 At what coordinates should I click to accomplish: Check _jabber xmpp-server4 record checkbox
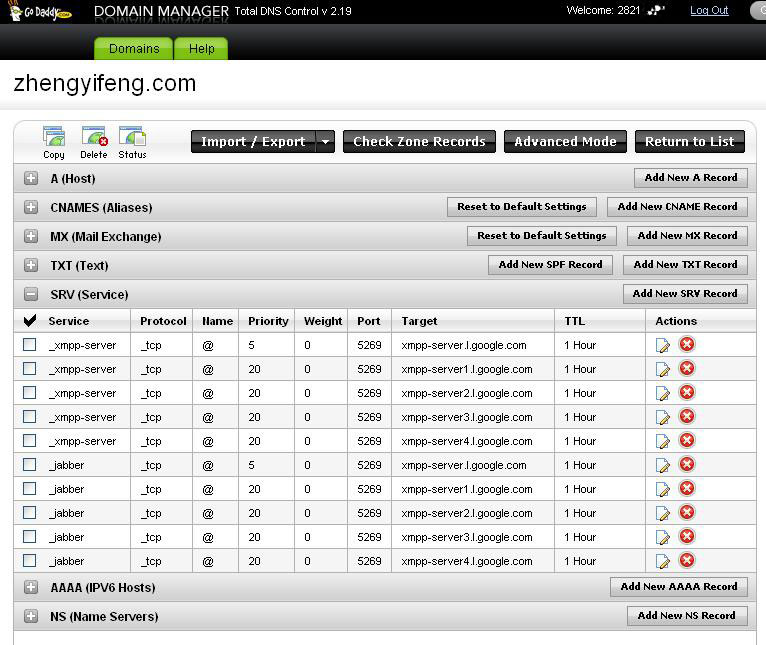(30, 561)
